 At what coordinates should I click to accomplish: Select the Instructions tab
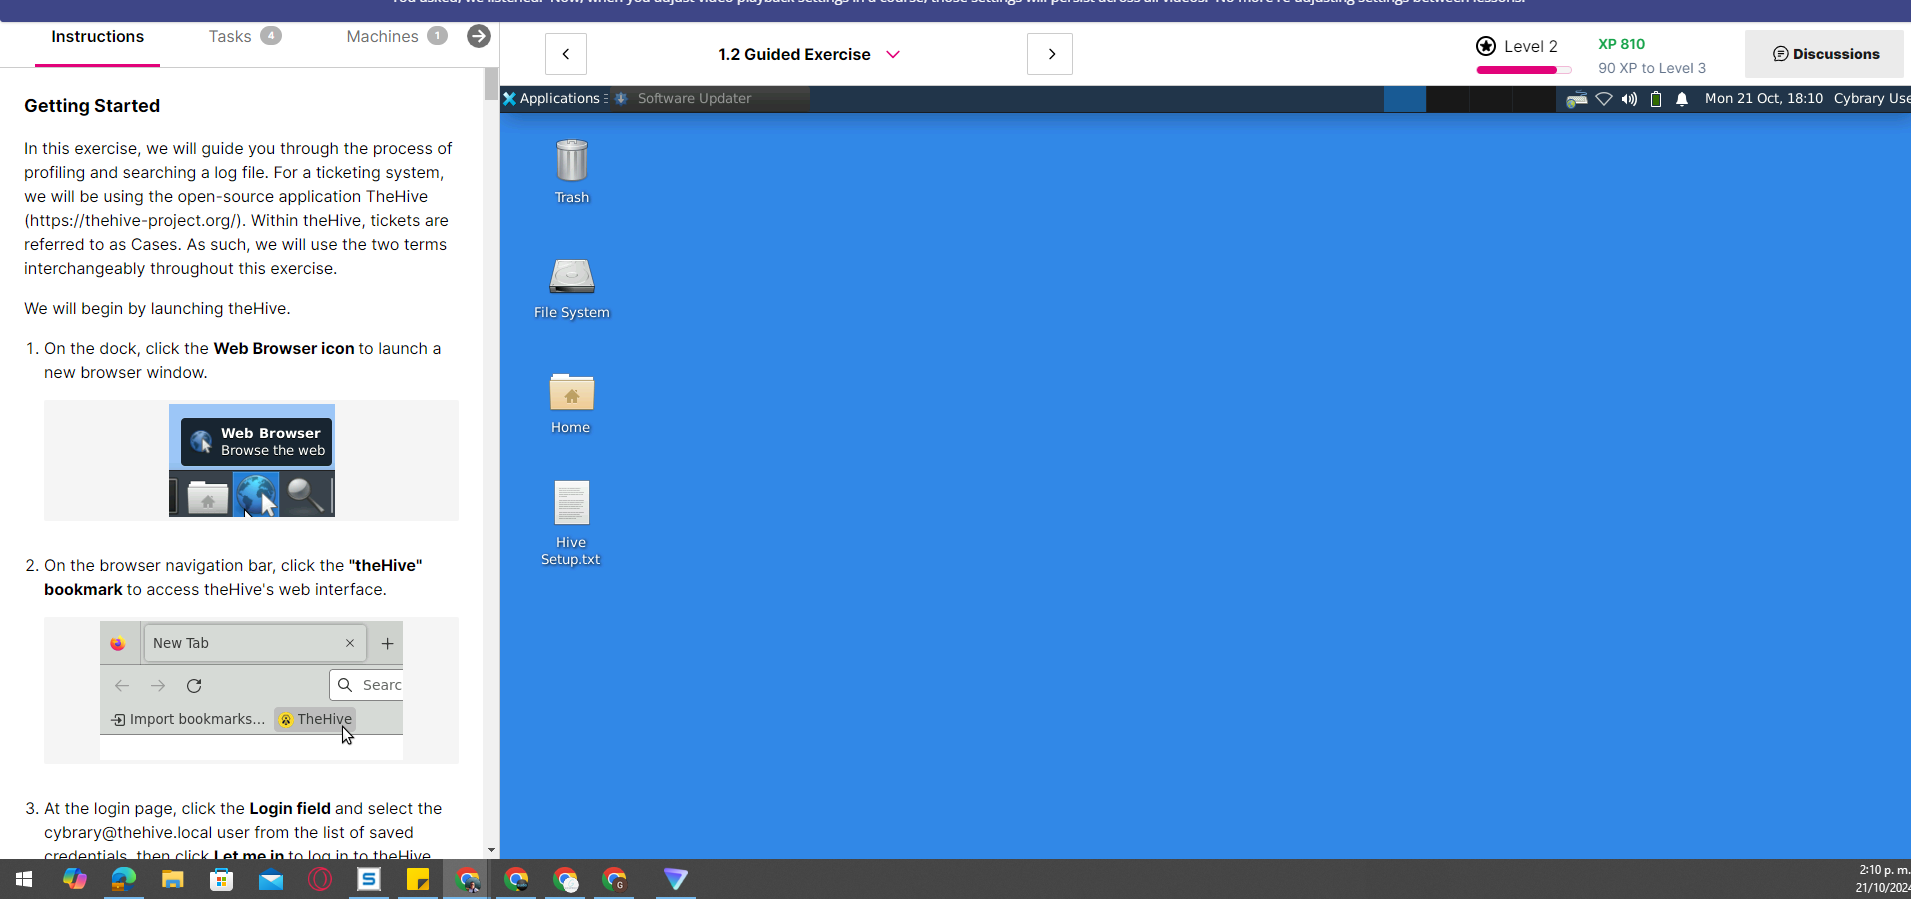(97, 36)
